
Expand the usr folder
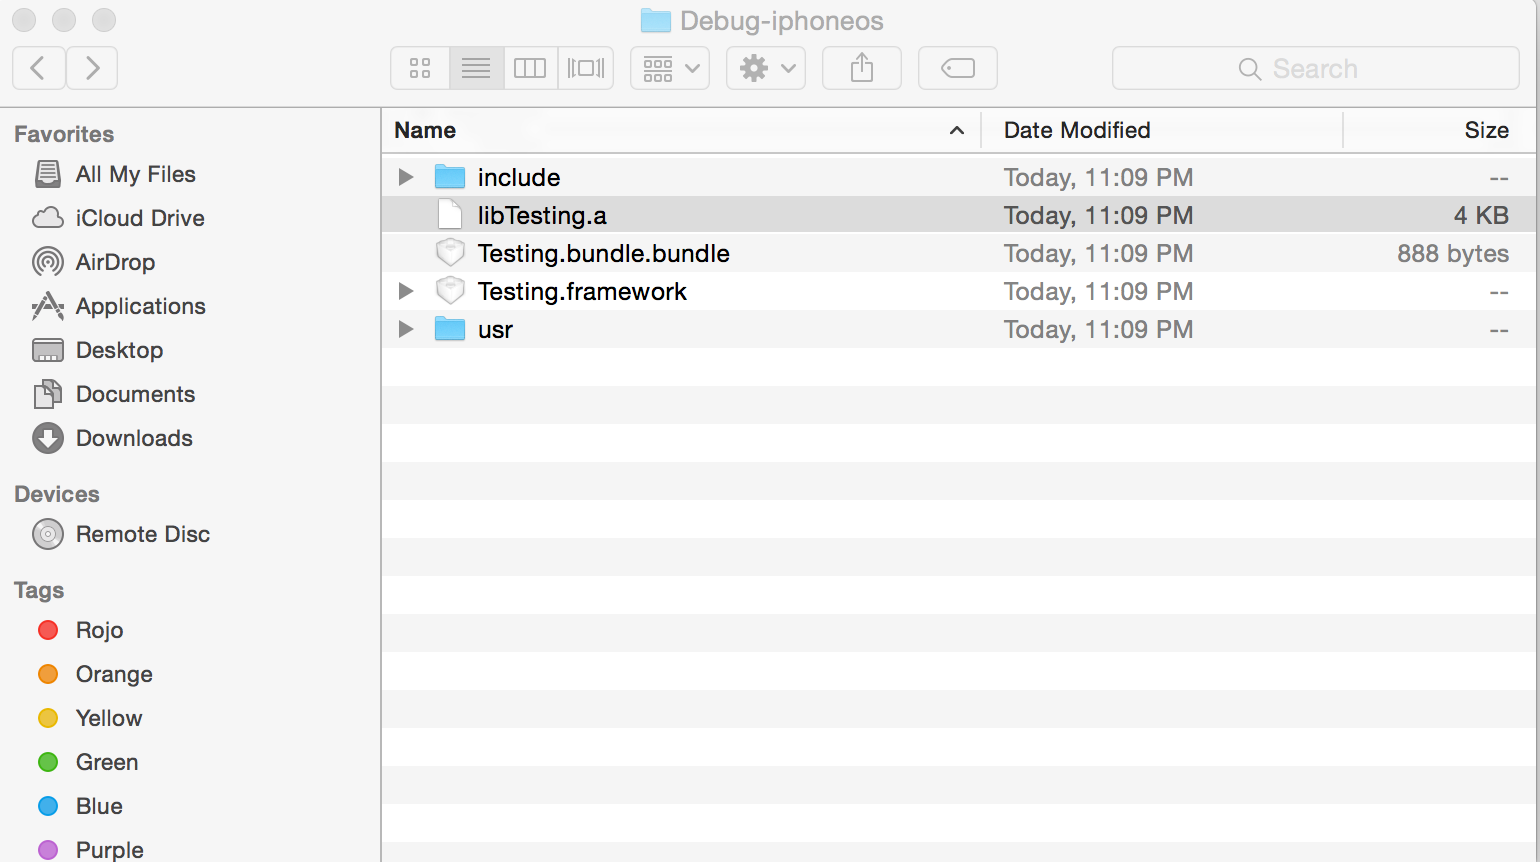(x=406, y=329)
